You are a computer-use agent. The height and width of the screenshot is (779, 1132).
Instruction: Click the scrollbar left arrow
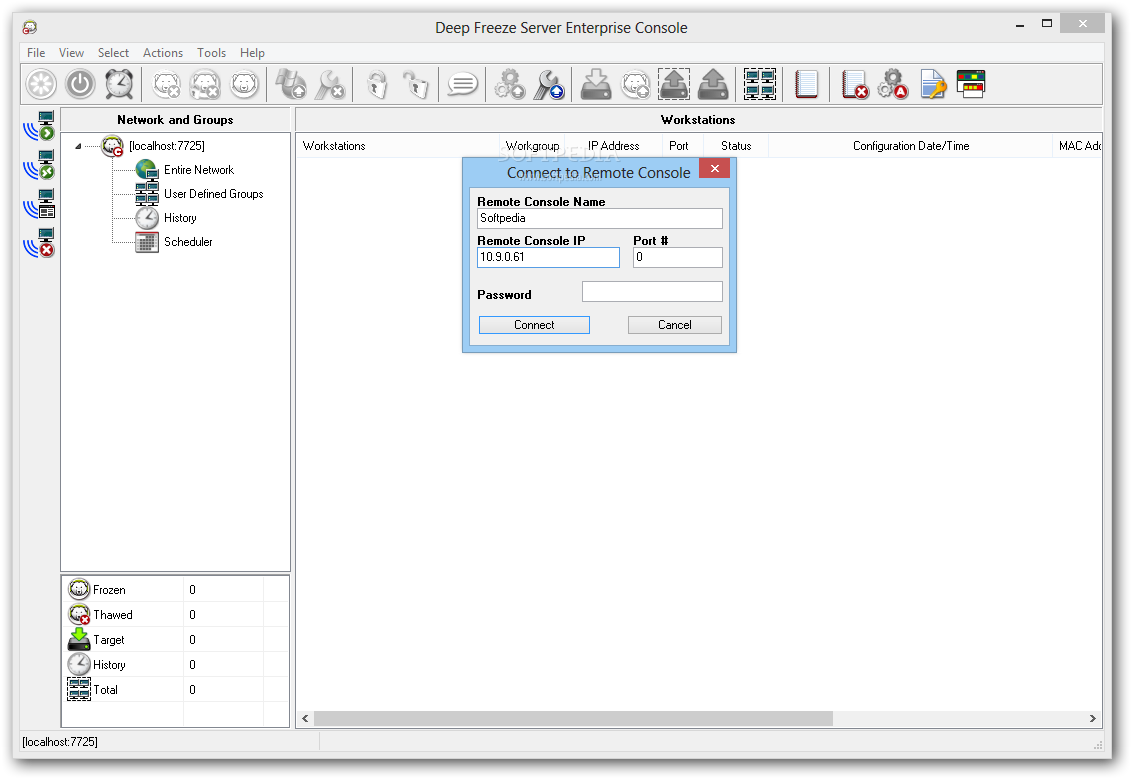pos(305,718)
